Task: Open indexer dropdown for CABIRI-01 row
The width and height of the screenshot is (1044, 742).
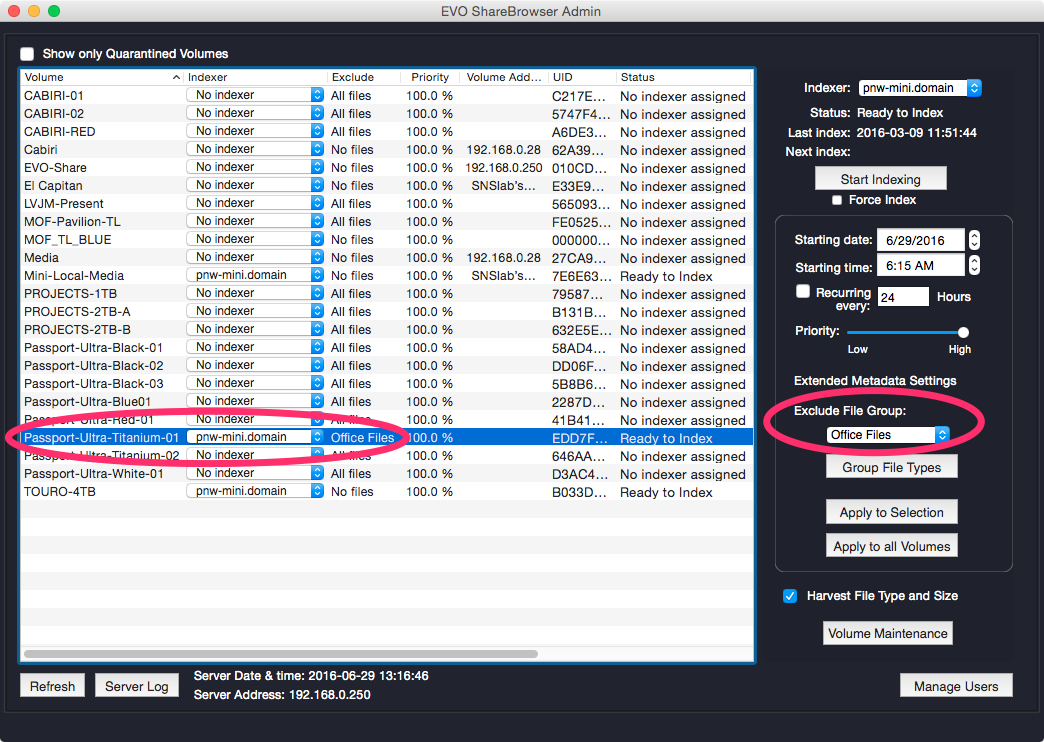Action: pyautogui.click(x=255, y=95)
